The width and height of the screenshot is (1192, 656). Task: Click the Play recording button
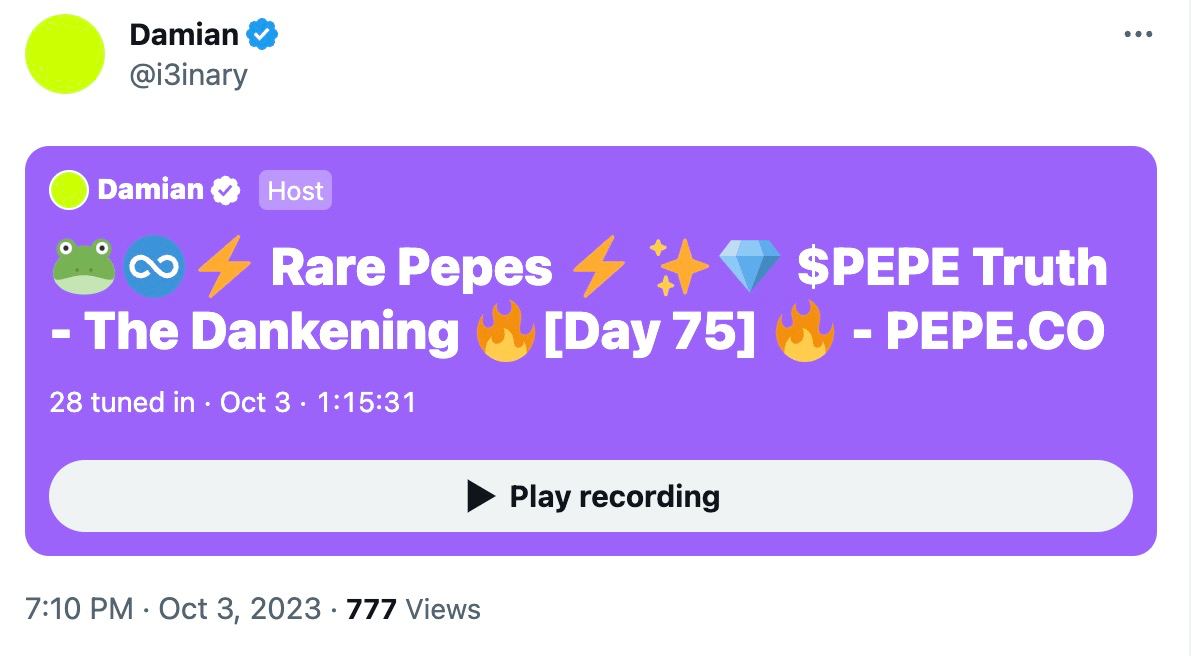(591, 496)
